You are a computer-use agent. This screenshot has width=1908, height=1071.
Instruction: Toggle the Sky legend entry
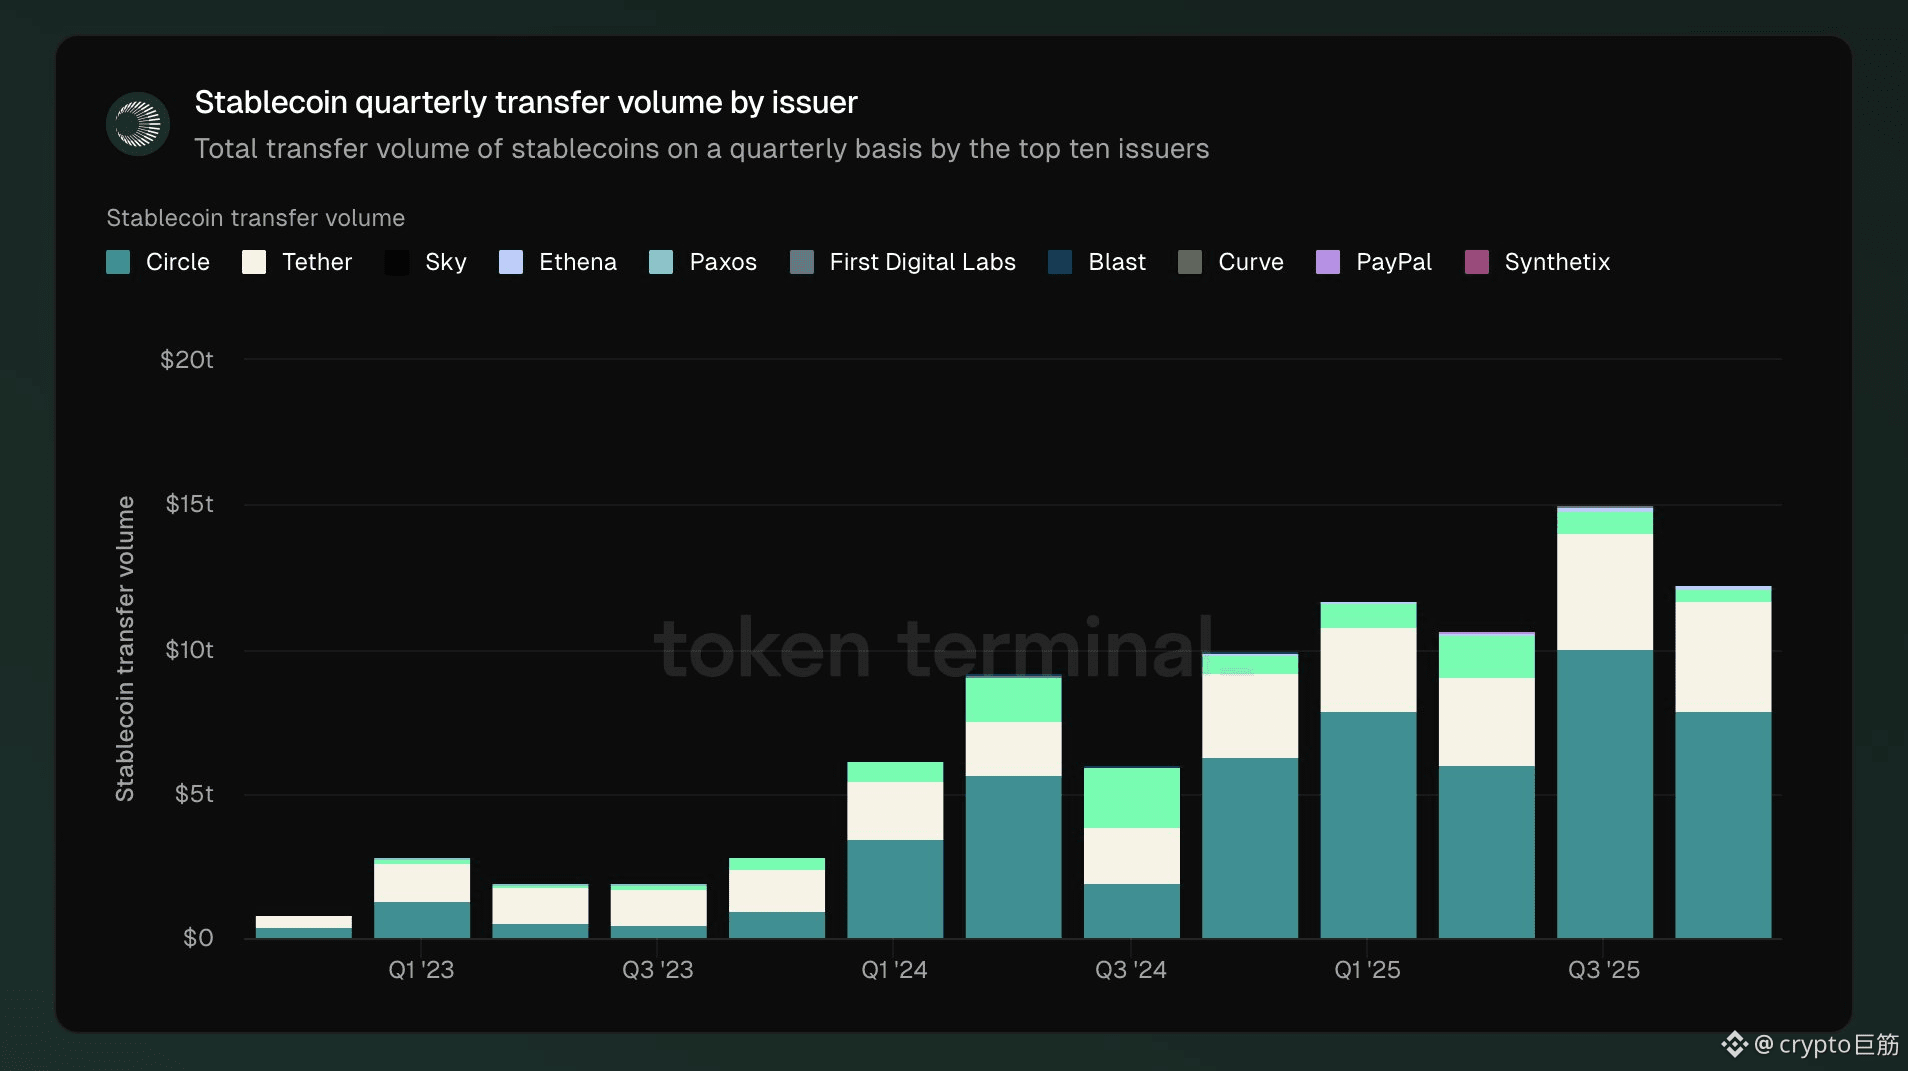pos(426,262)
